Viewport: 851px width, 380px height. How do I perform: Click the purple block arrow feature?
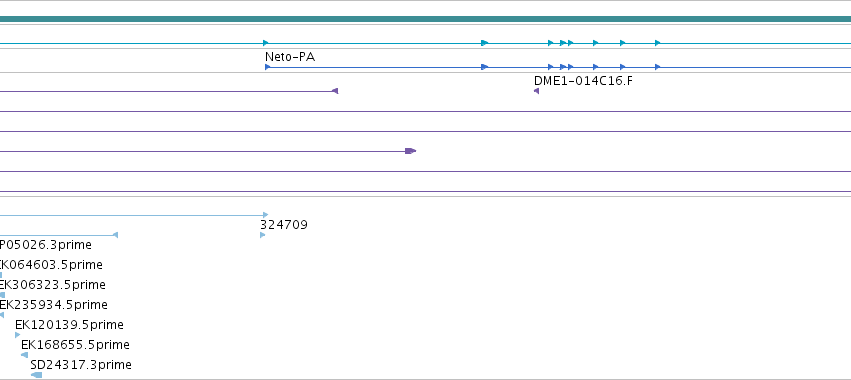coord(410,151)
